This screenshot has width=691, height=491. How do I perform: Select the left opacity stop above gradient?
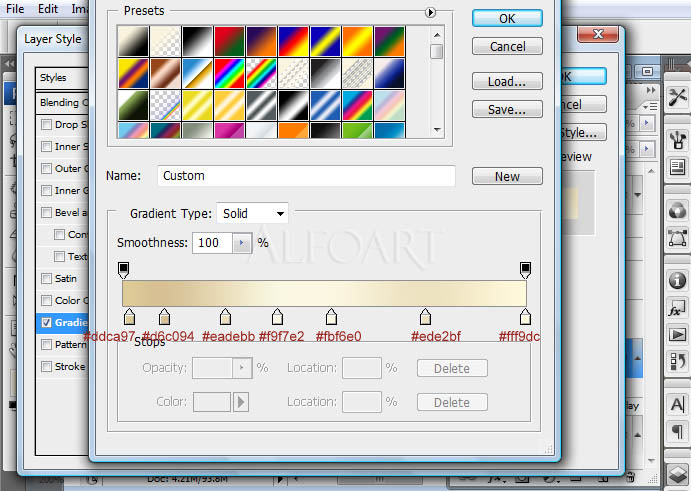[x=124, y=270]
